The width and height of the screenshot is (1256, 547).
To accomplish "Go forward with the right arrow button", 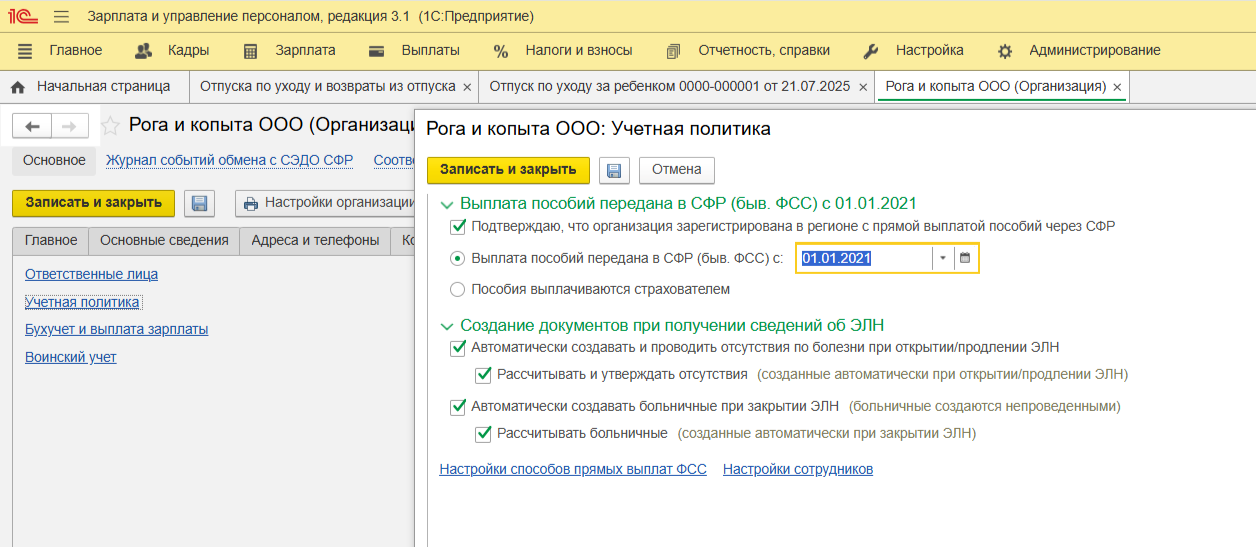I will [x=70, y=126].
